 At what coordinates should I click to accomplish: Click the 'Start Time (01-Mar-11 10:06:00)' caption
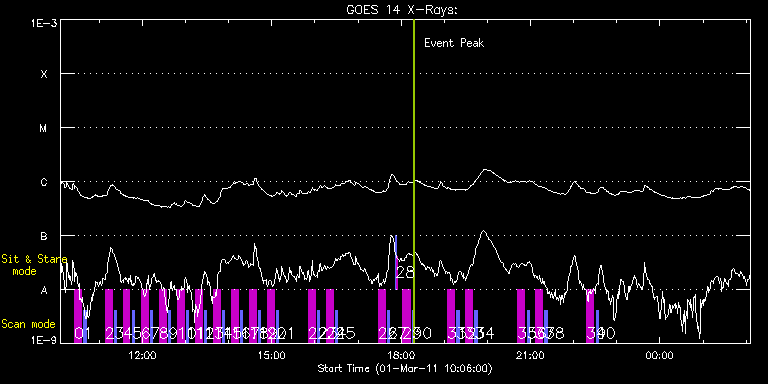coord(405,368)
